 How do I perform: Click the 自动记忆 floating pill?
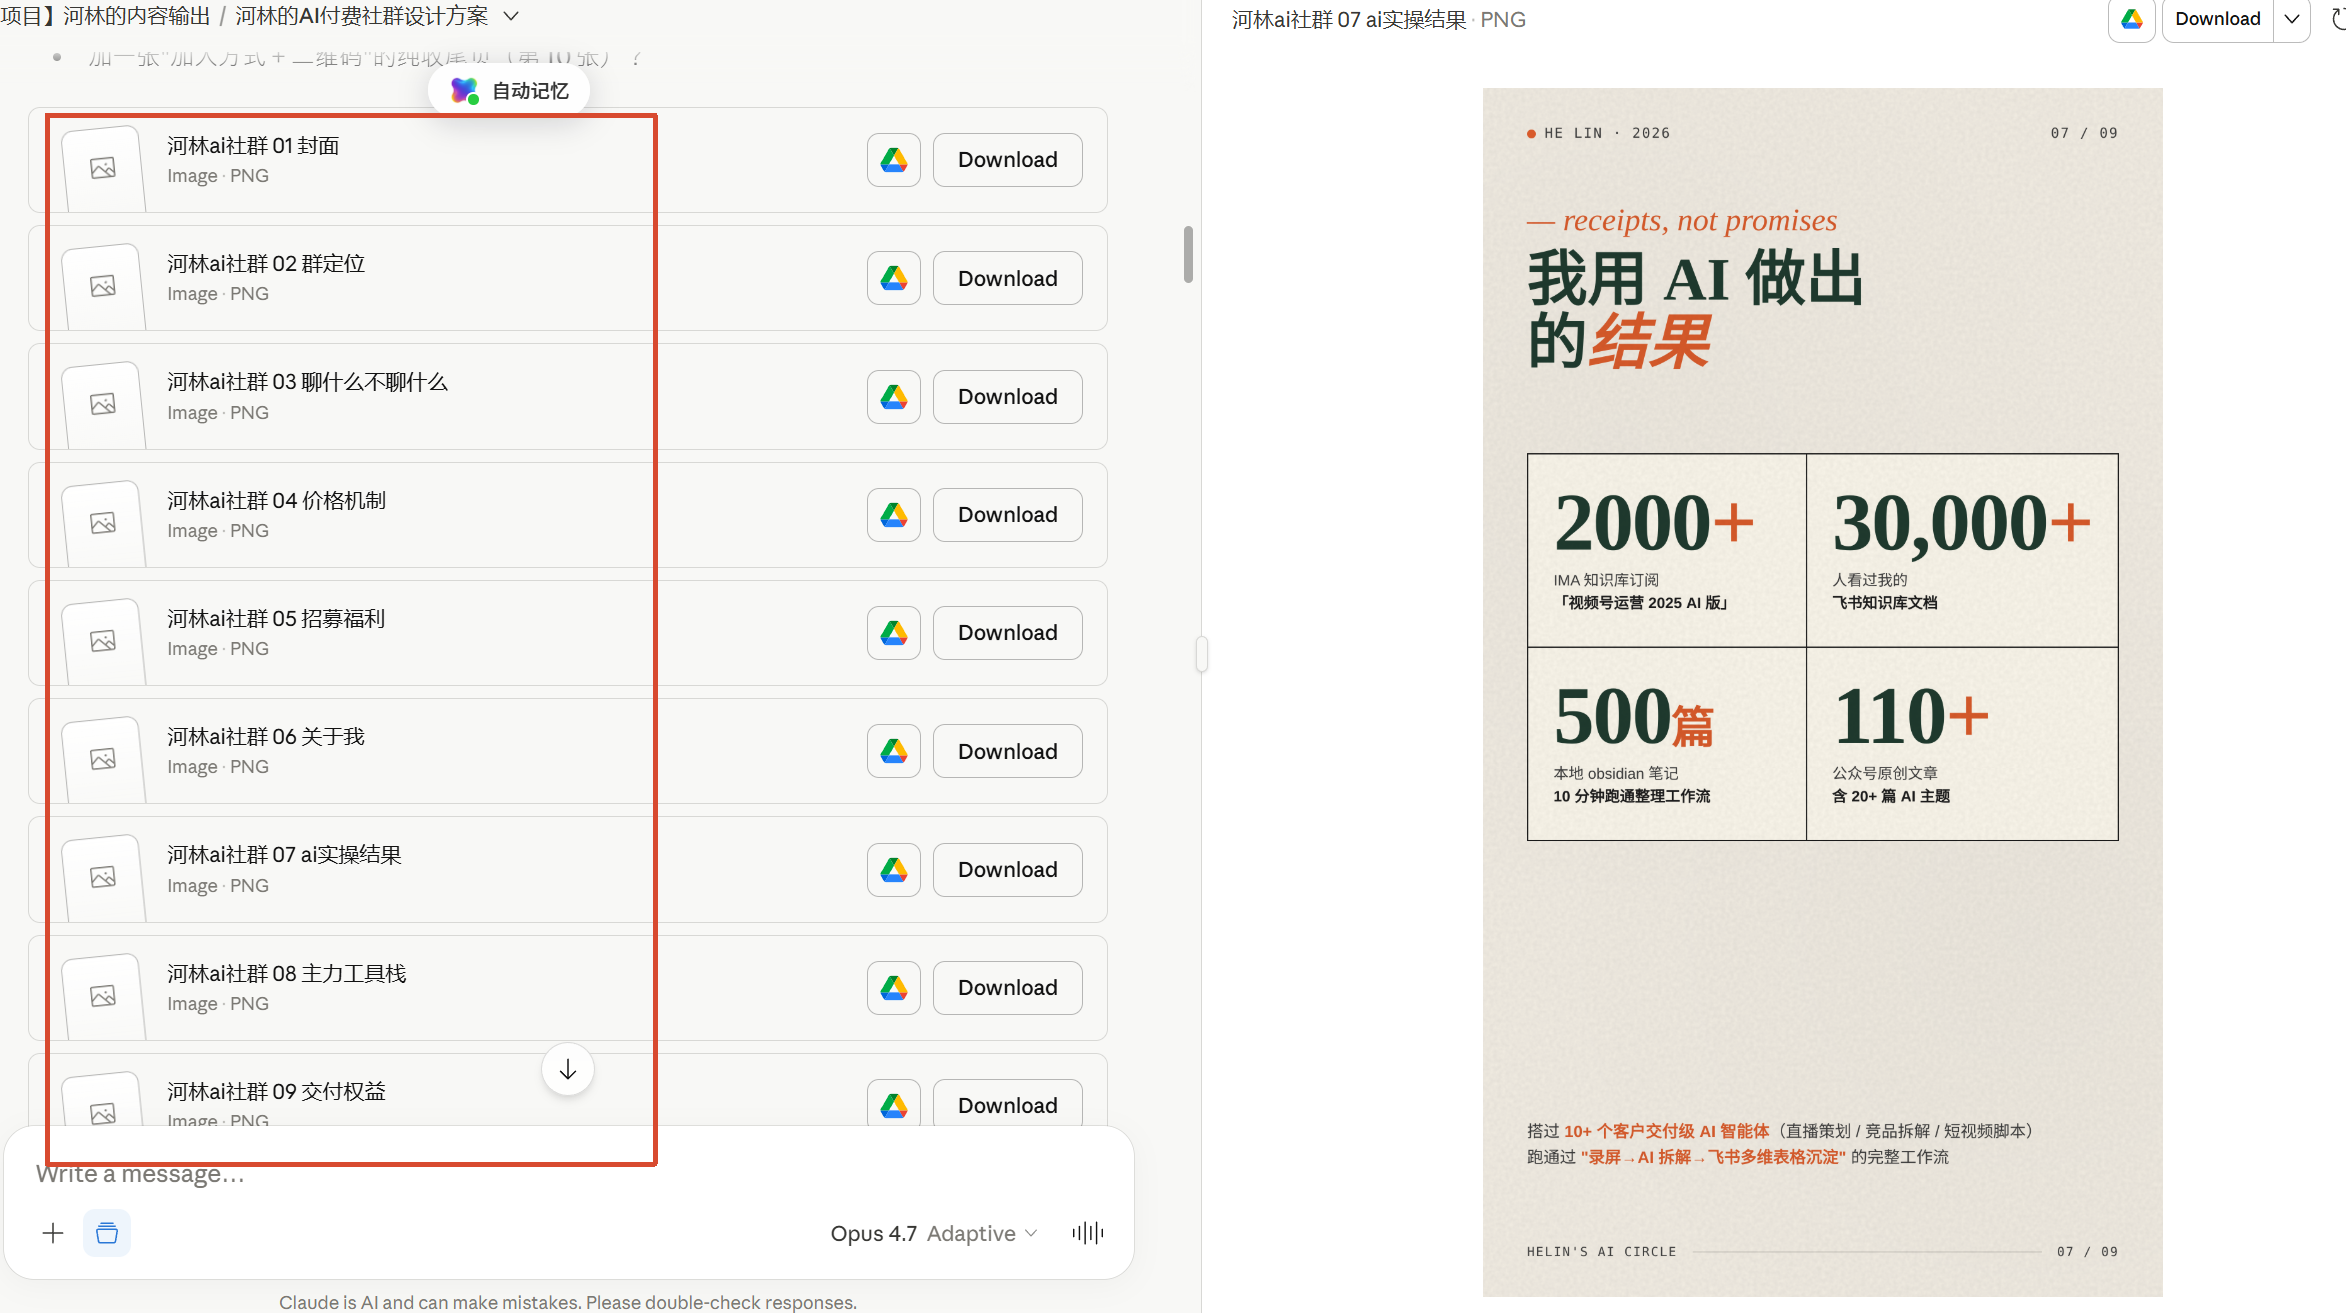coord(509,91)
